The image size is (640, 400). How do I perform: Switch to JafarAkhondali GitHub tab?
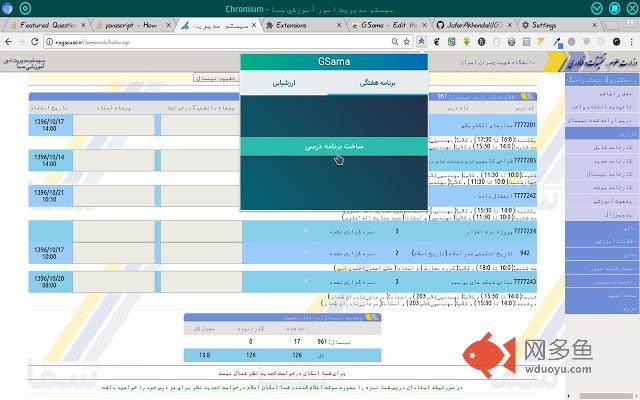point(474,25)
